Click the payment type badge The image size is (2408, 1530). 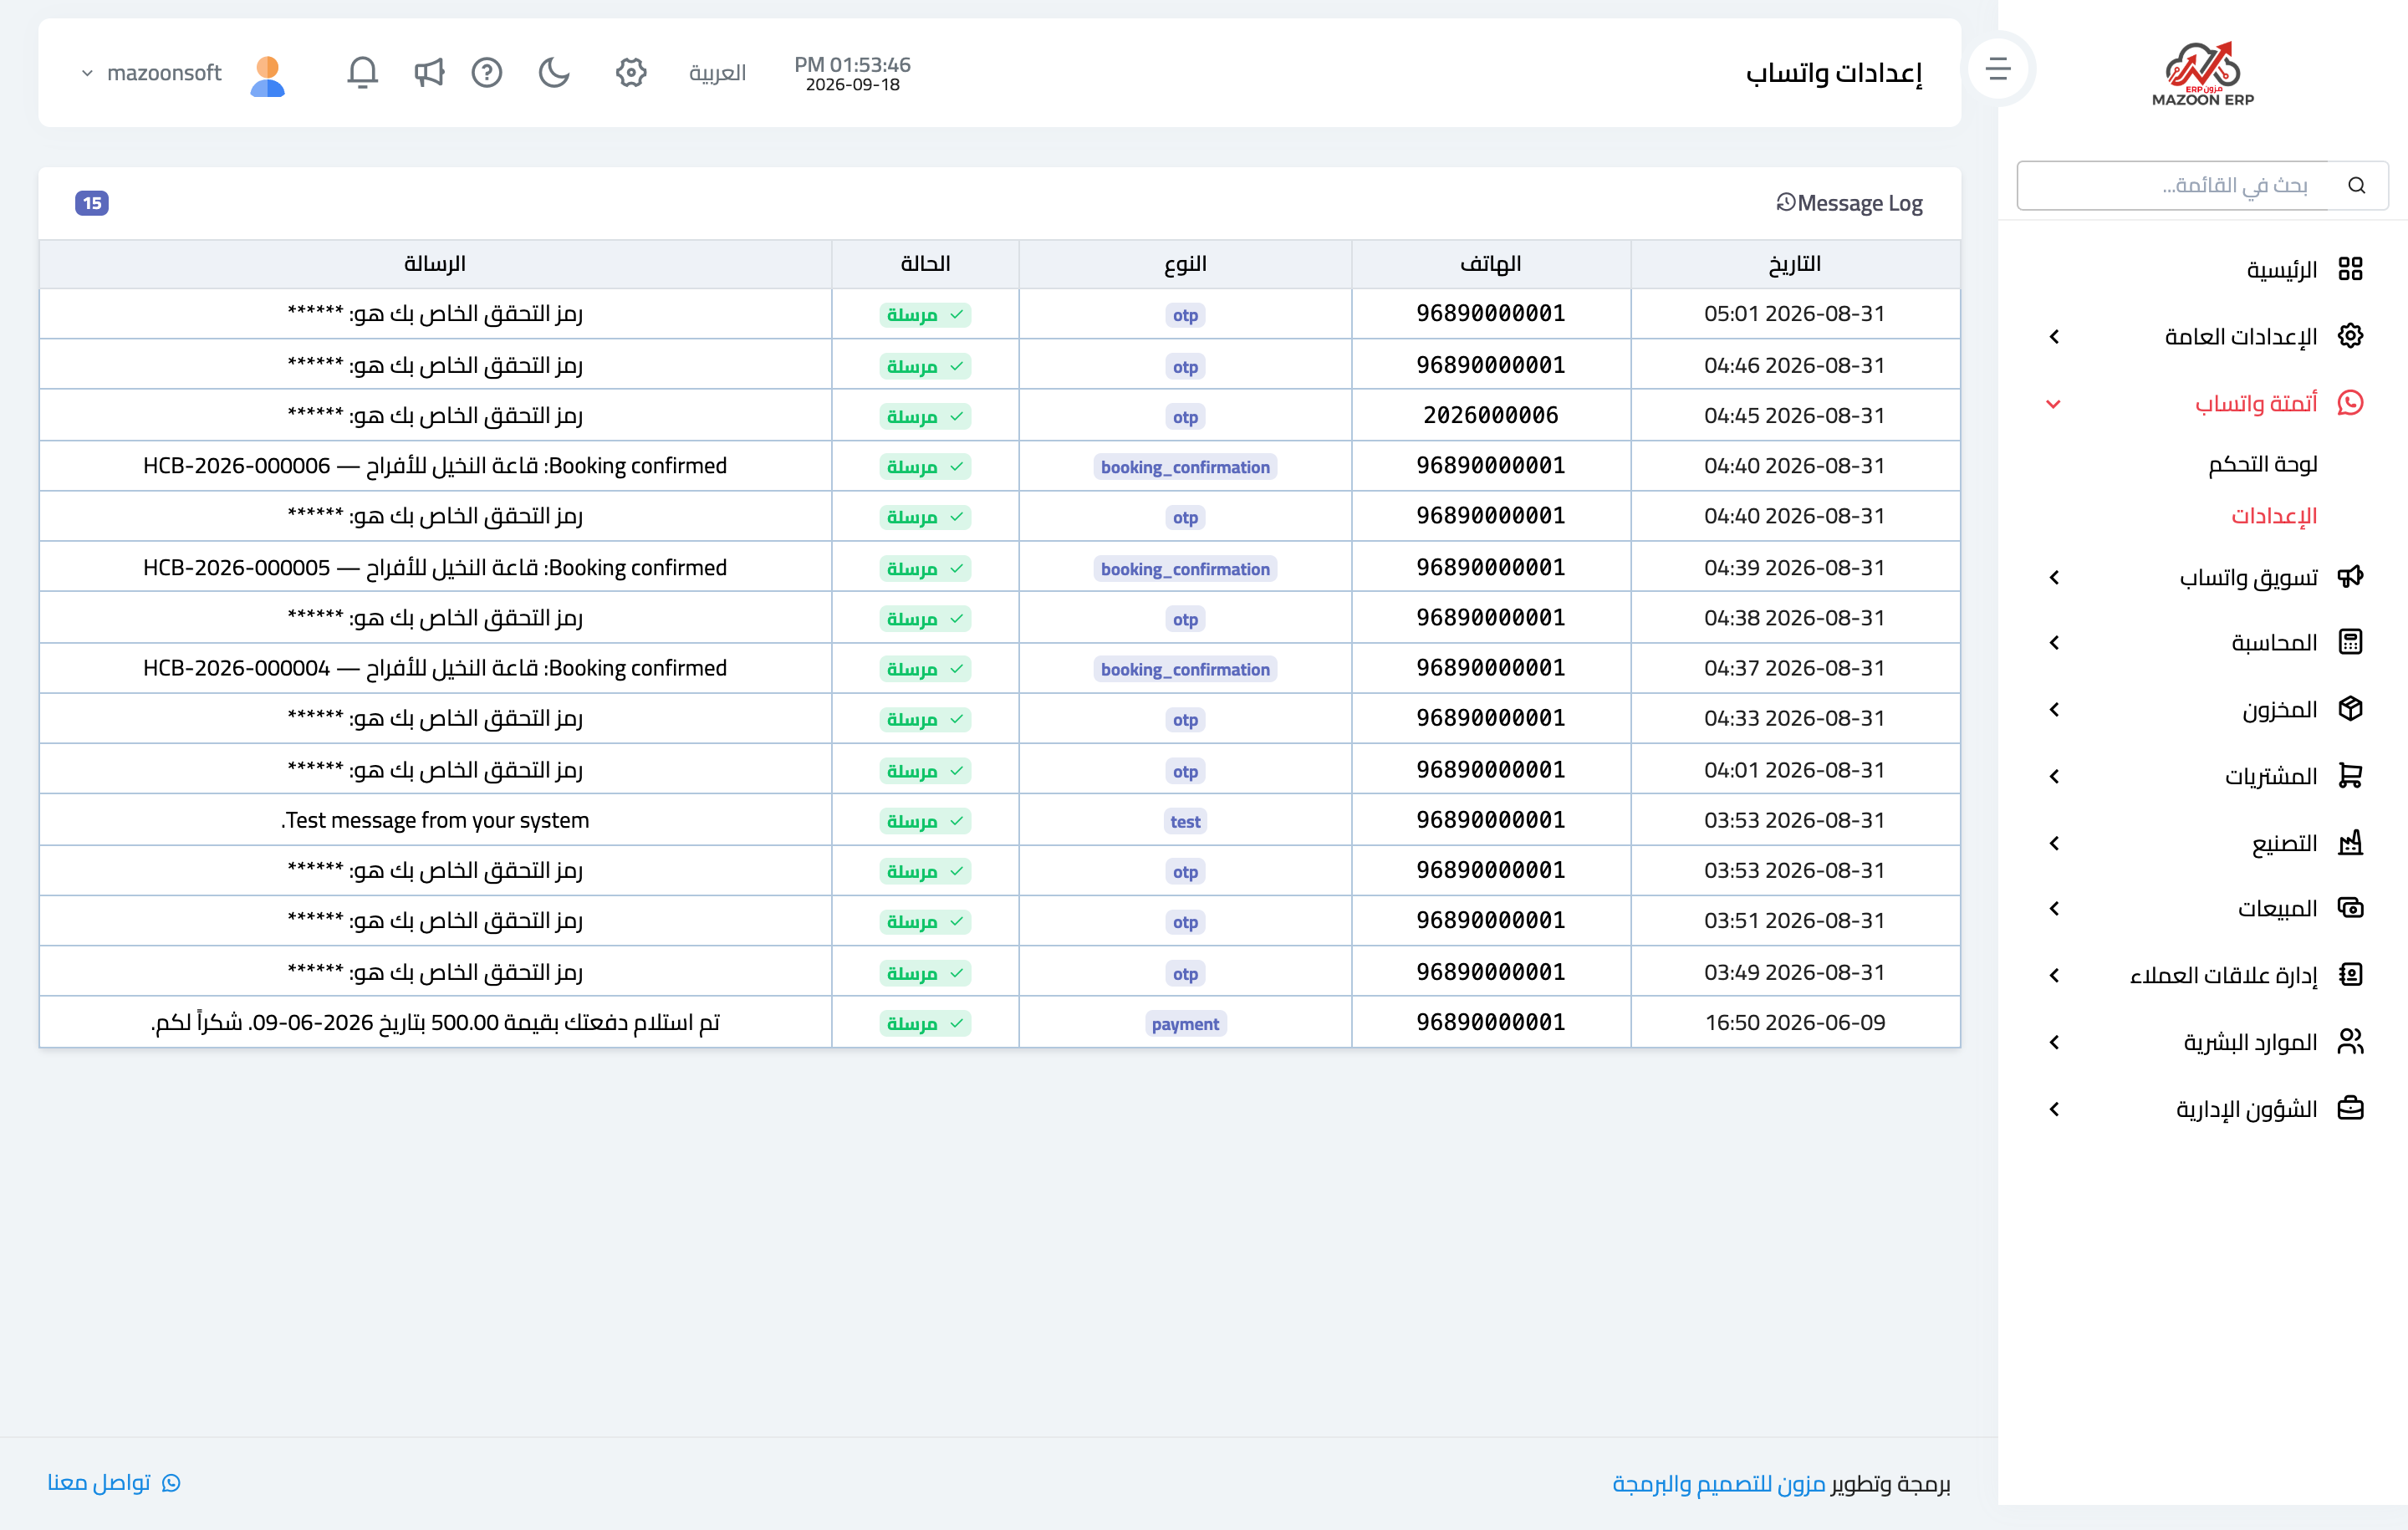pos(1185,1024)
